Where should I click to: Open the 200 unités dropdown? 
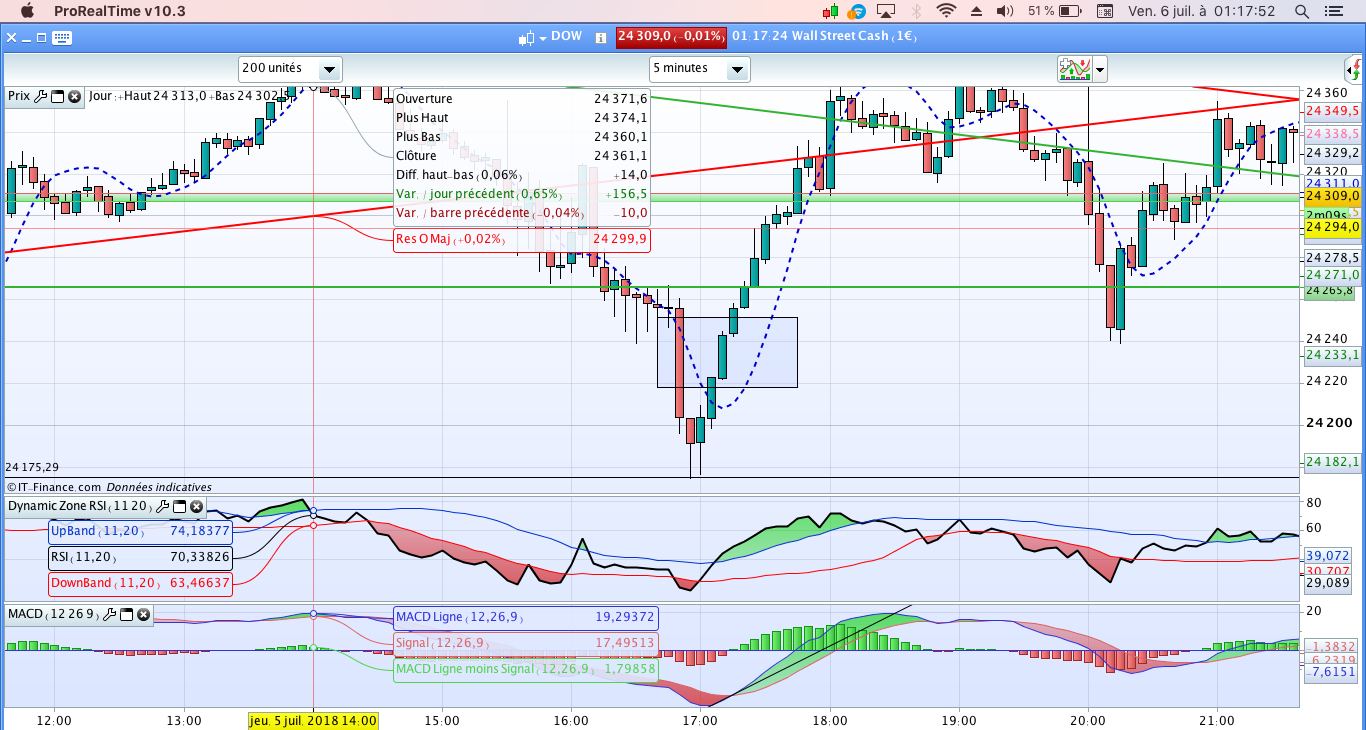coord(290,69)
